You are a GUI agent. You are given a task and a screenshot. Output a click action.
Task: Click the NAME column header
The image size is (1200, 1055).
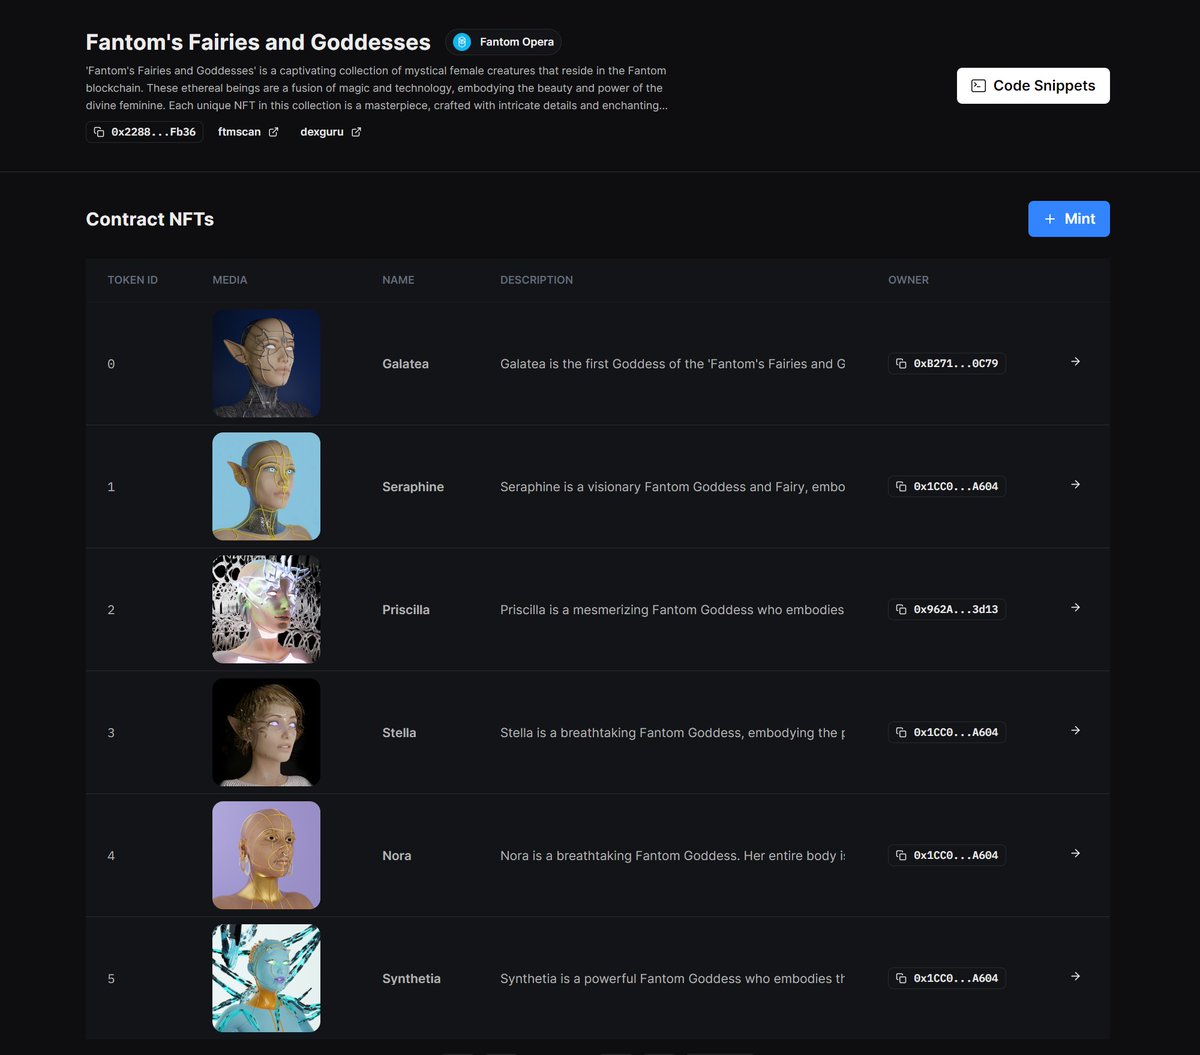(398, 280)
